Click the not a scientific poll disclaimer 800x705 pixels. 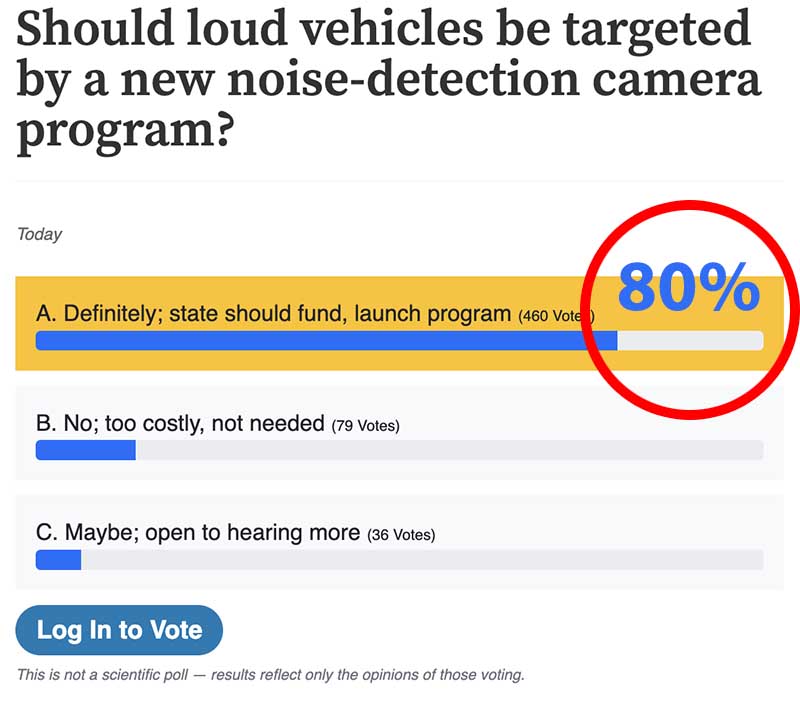(270, 675)
